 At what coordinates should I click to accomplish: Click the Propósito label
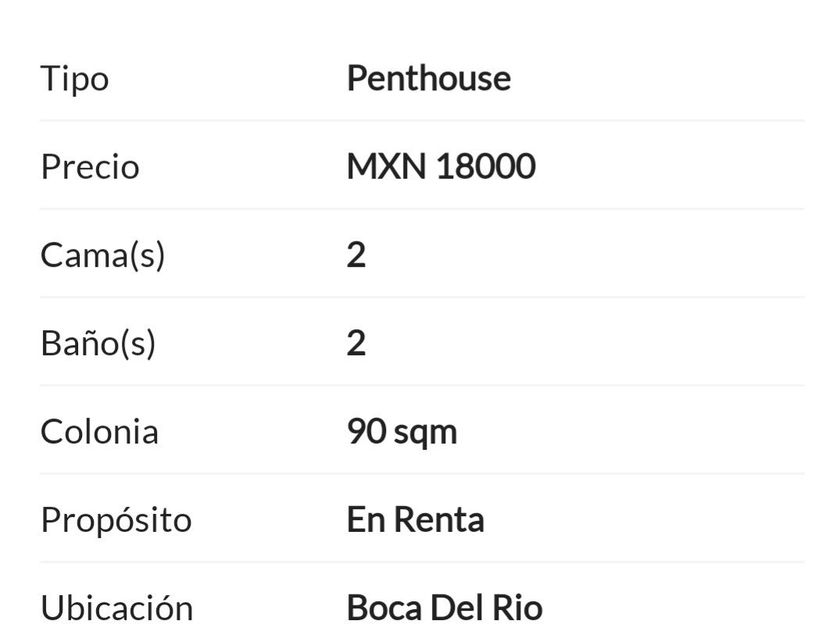point(115,520)
